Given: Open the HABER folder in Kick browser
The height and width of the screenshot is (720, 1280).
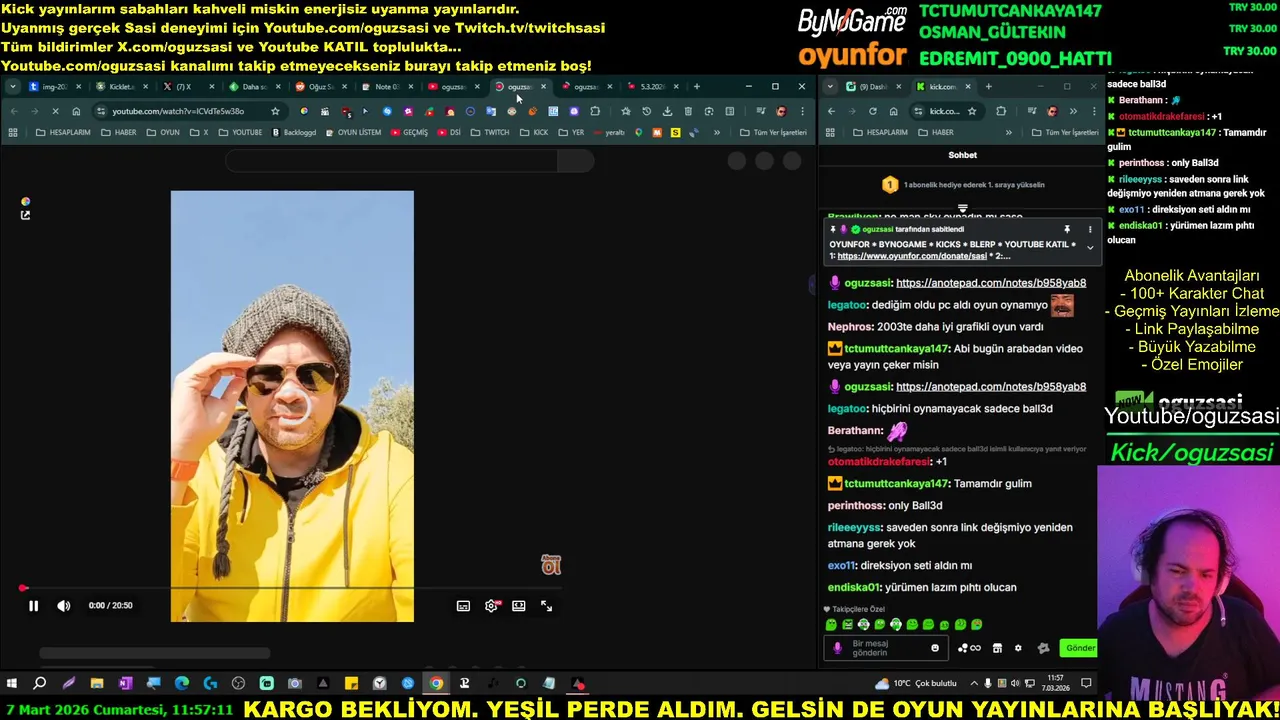Looking at the screenshot, I should pos(936,132).
